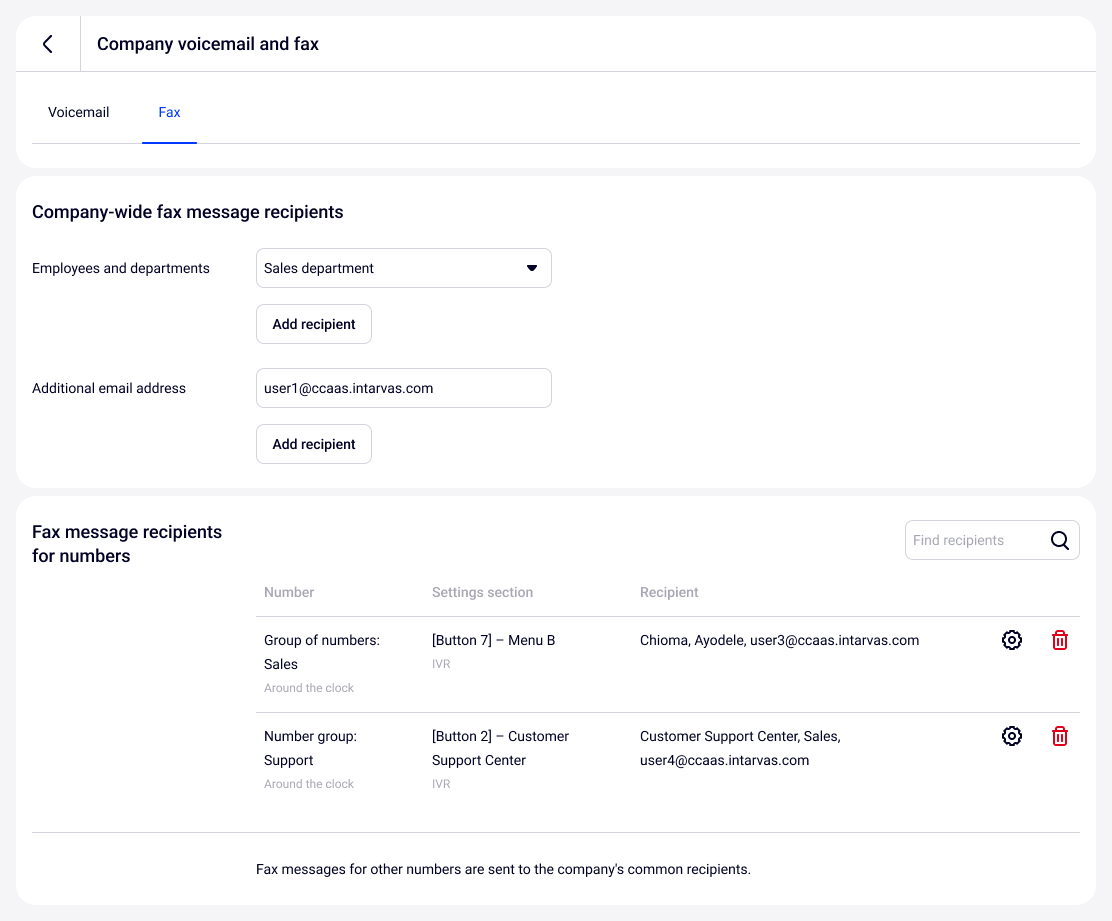The height and width of the screenshot is (921, 1112).
Task: Click Add recipient below the Sales department dropdown
Action: click(x=314, y=324)
